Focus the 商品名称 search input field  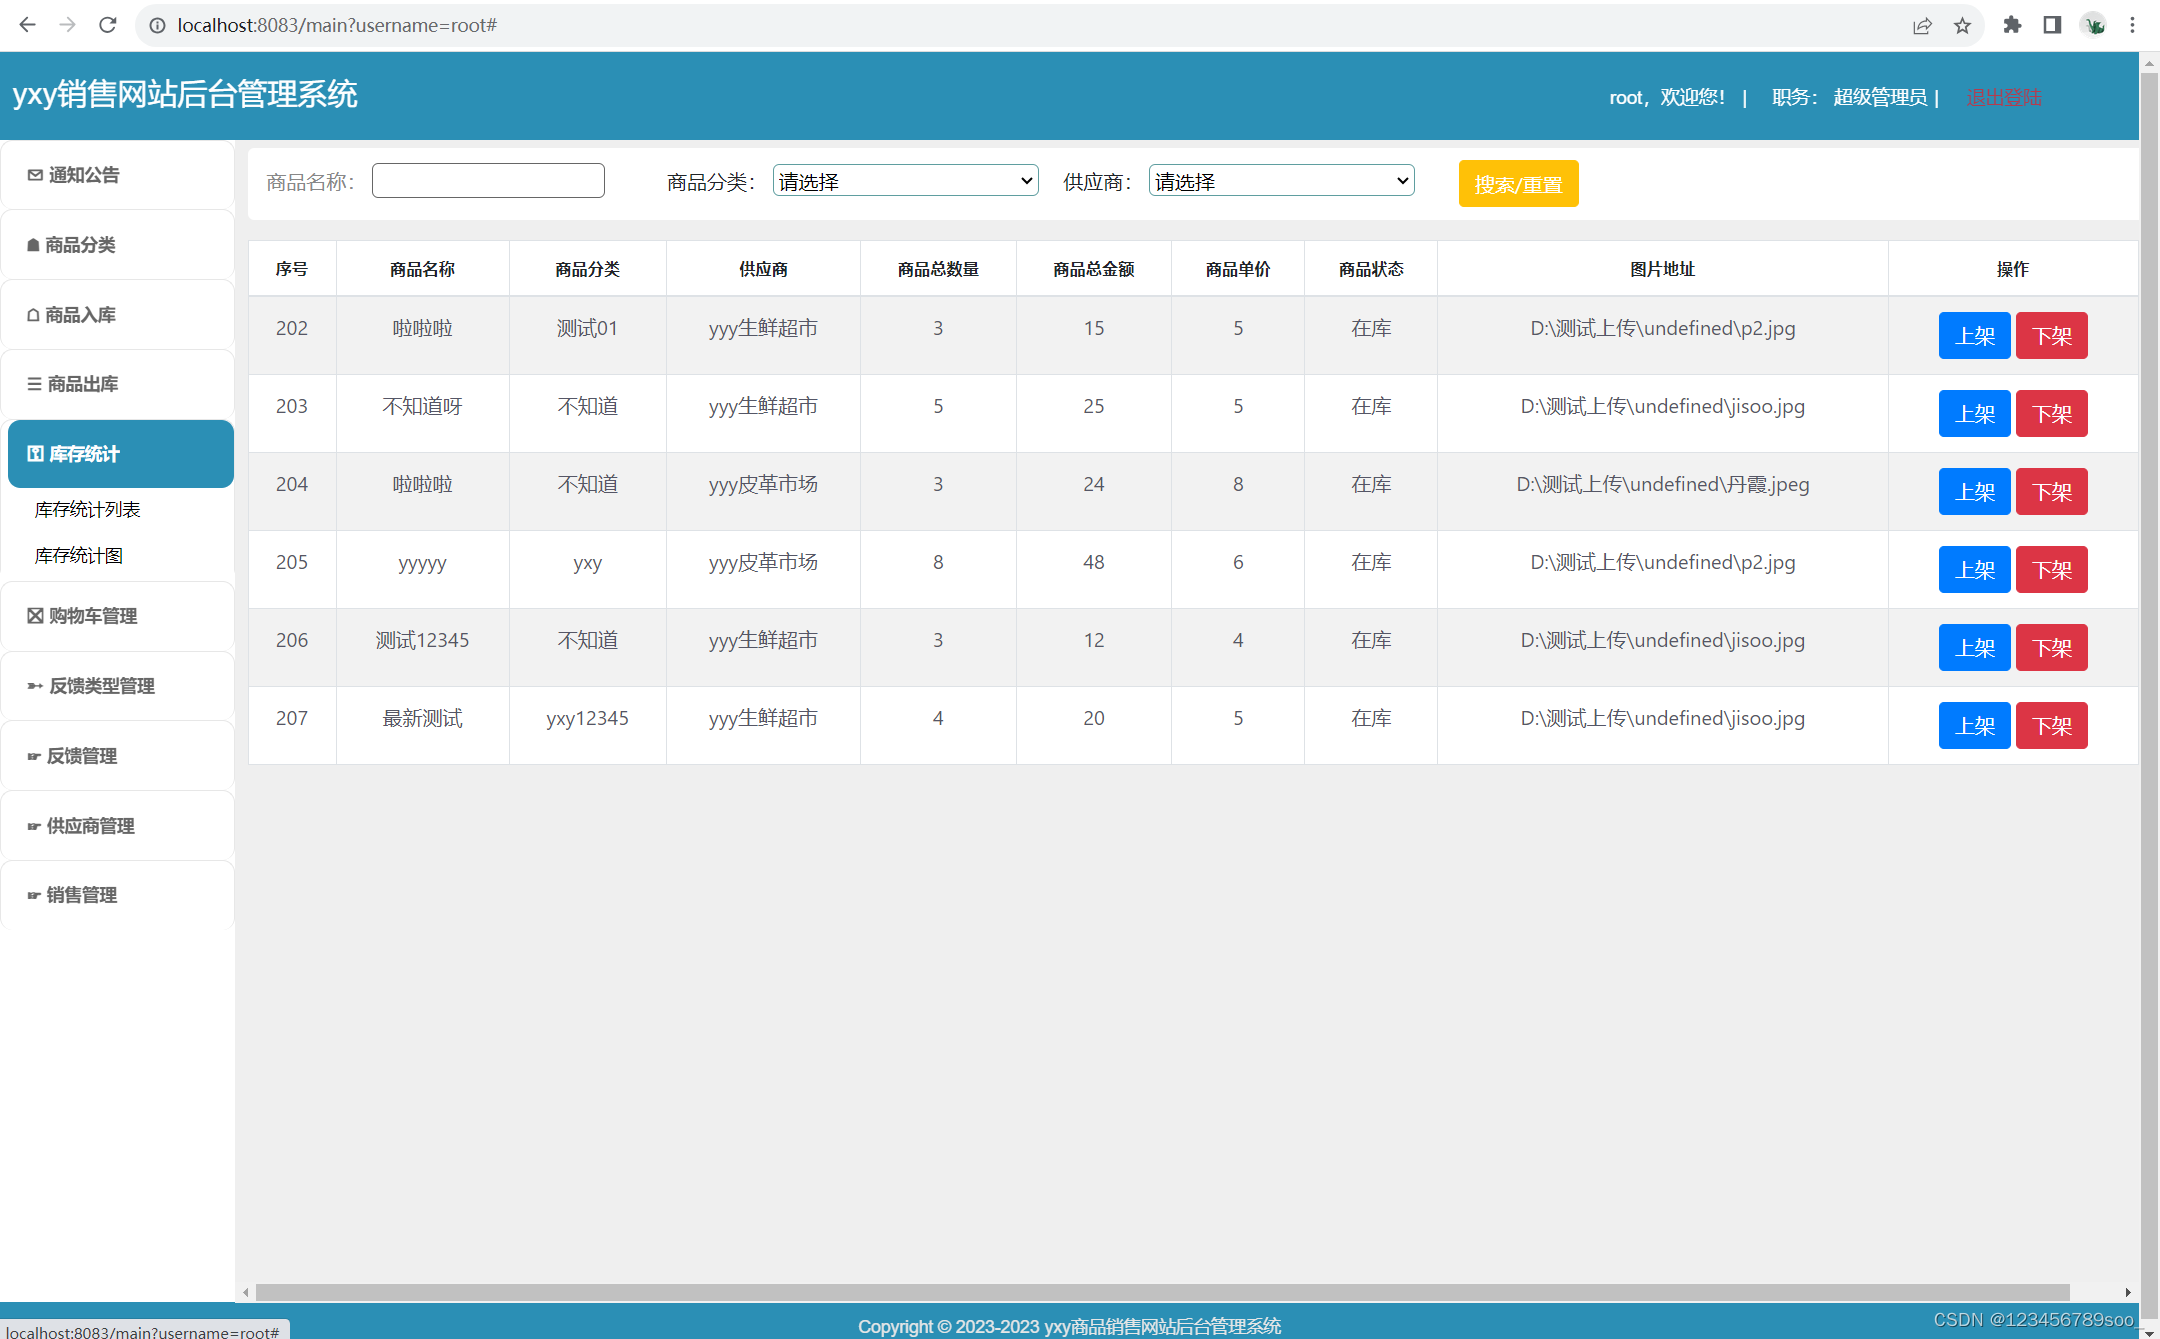(x=488, y=181)
